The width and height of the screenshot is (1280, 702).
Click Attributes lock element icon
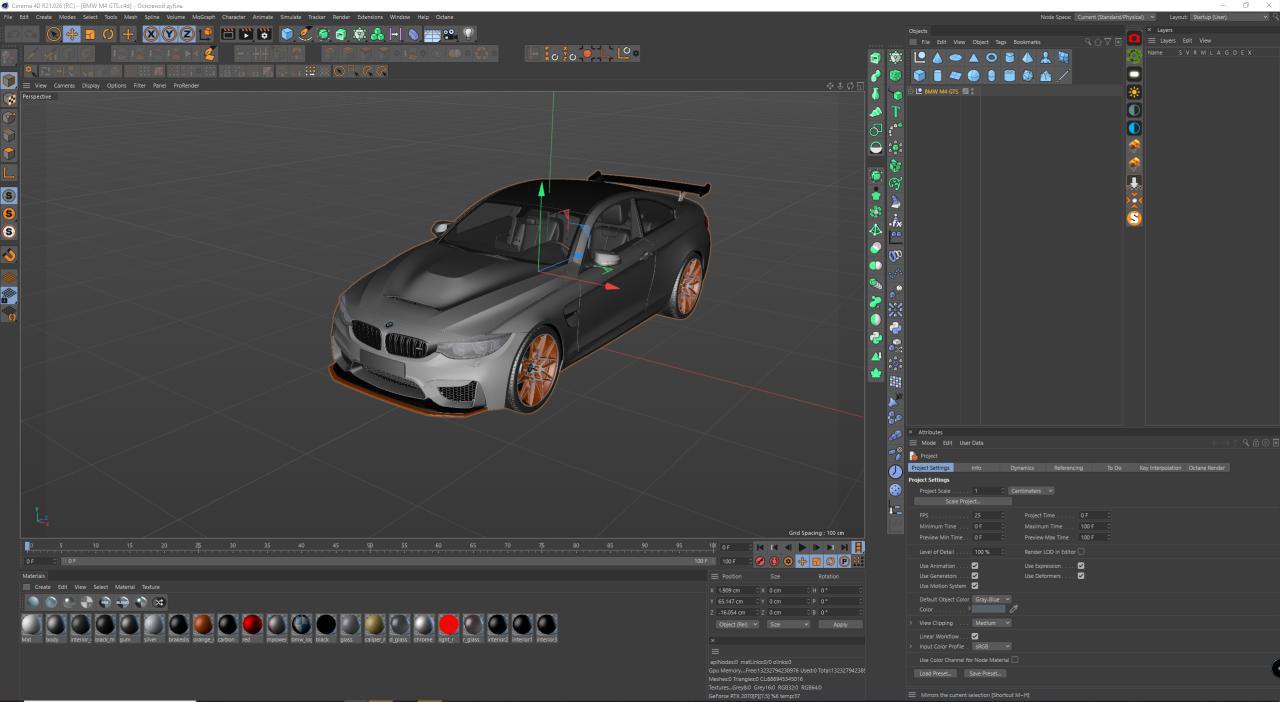point(1255,442)
